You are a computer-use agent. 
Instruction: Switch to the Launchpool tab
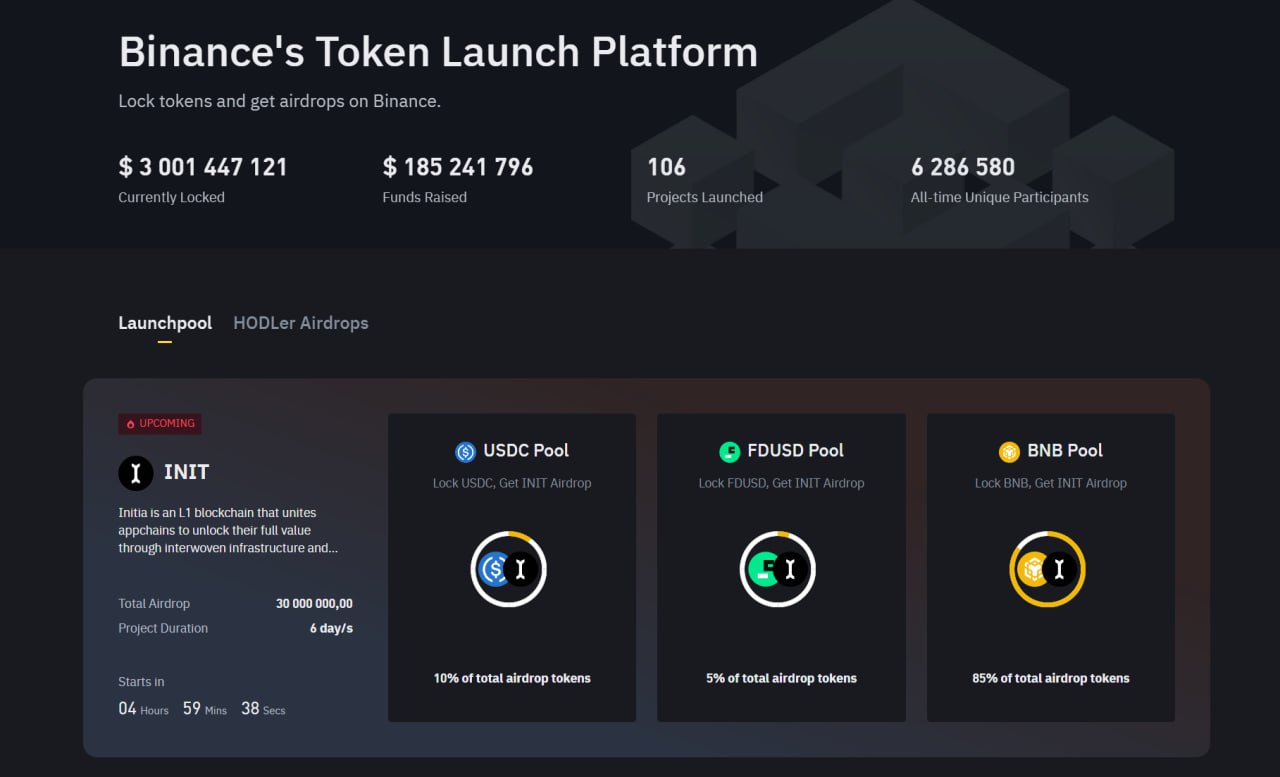click(165, 323)
